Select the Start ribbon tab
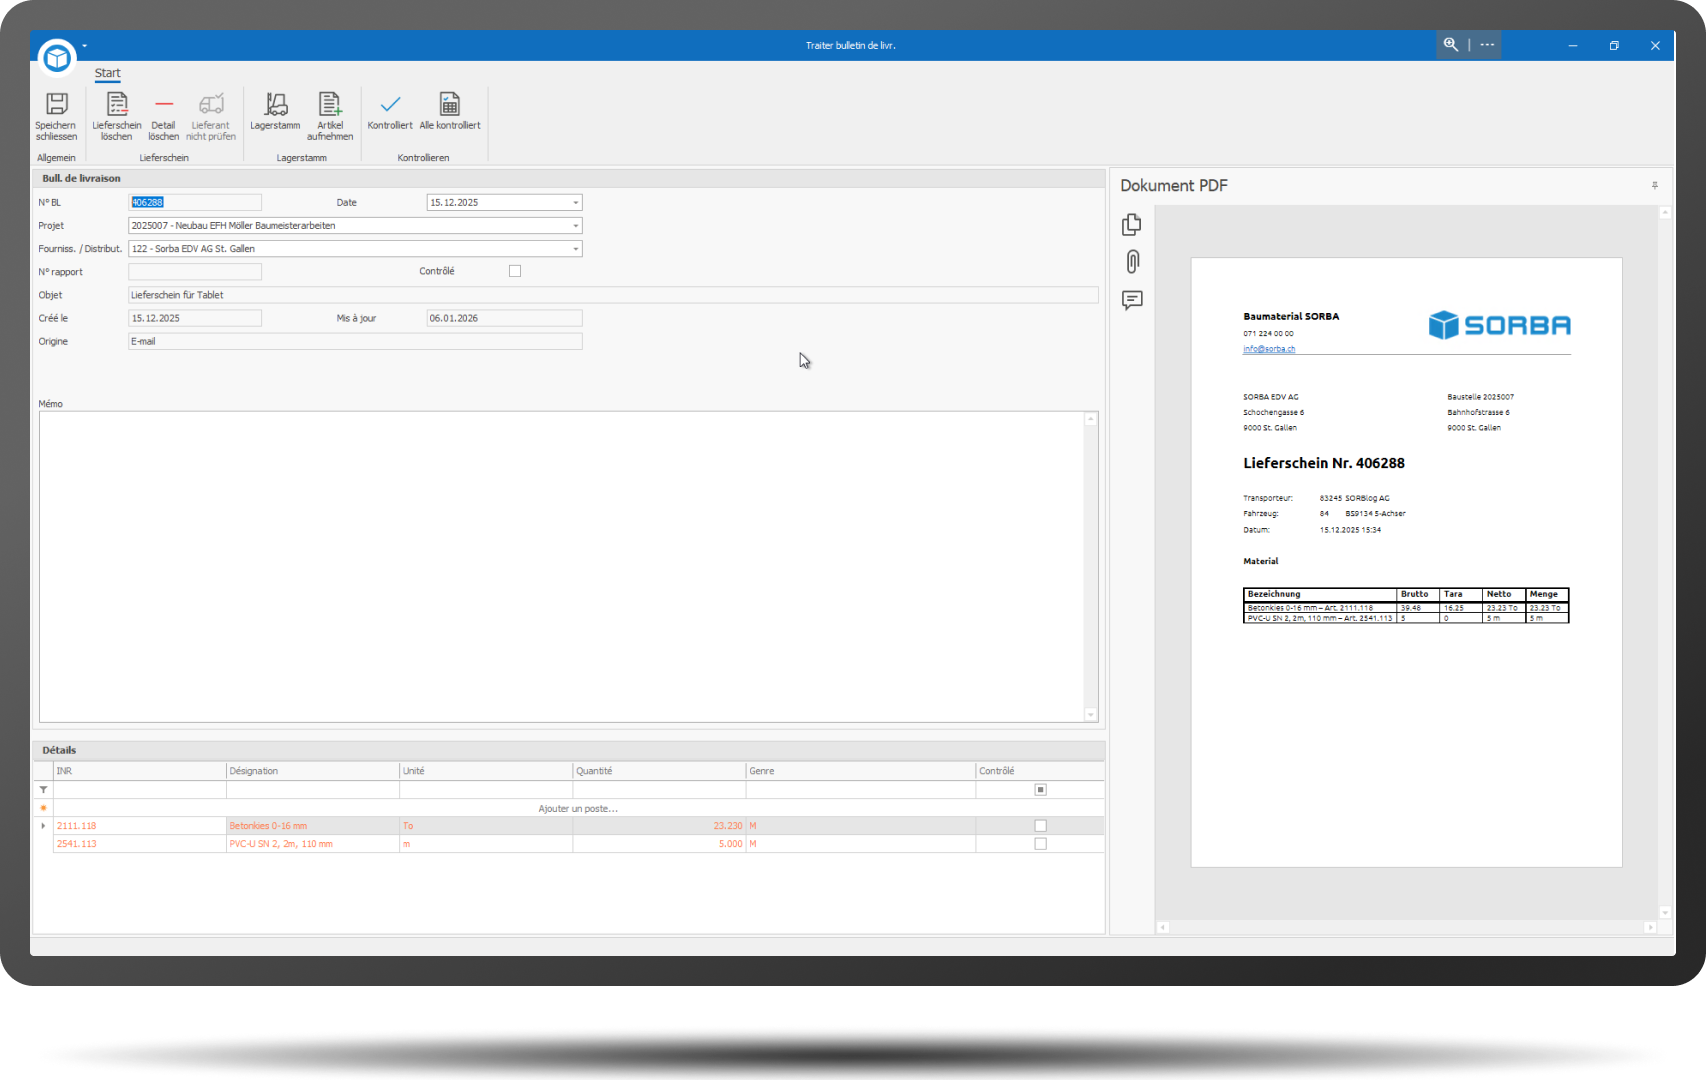The height and width of the screenshot is (1080, 1706). [107, 73]
